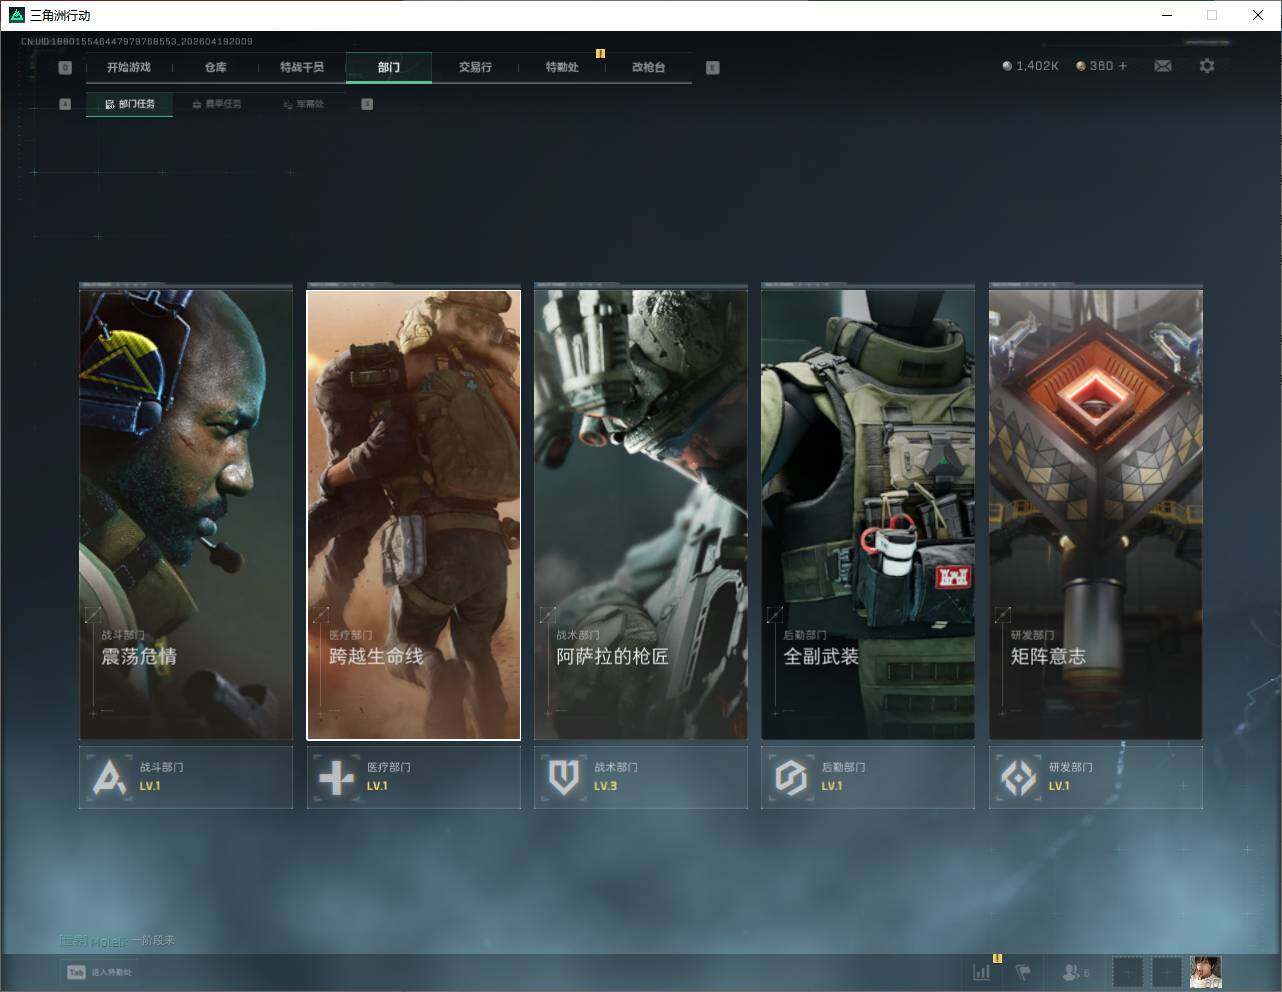Click the A key sub-tab previous icon
1282x992 pixels.
tap(65, 104)
